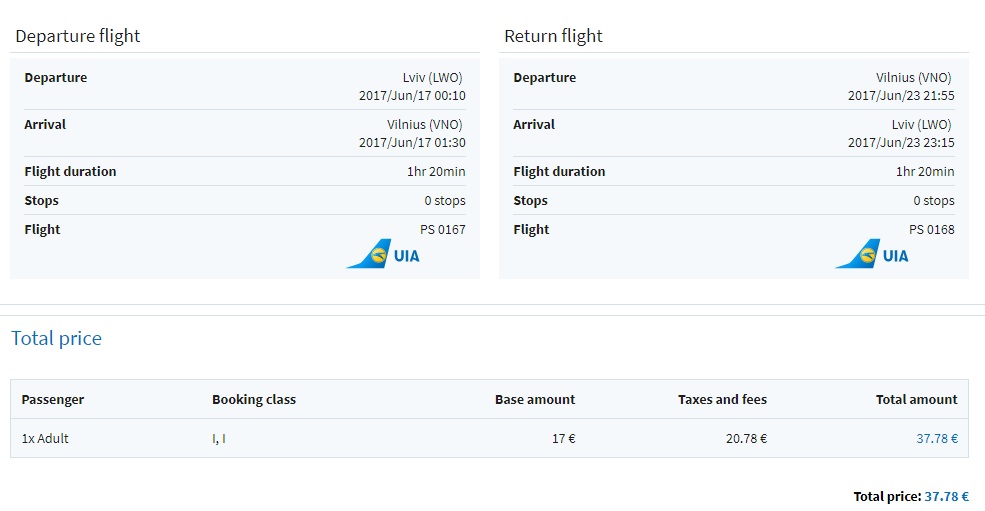Click Vilnius (VNO) in return departure

click(913, 77)
